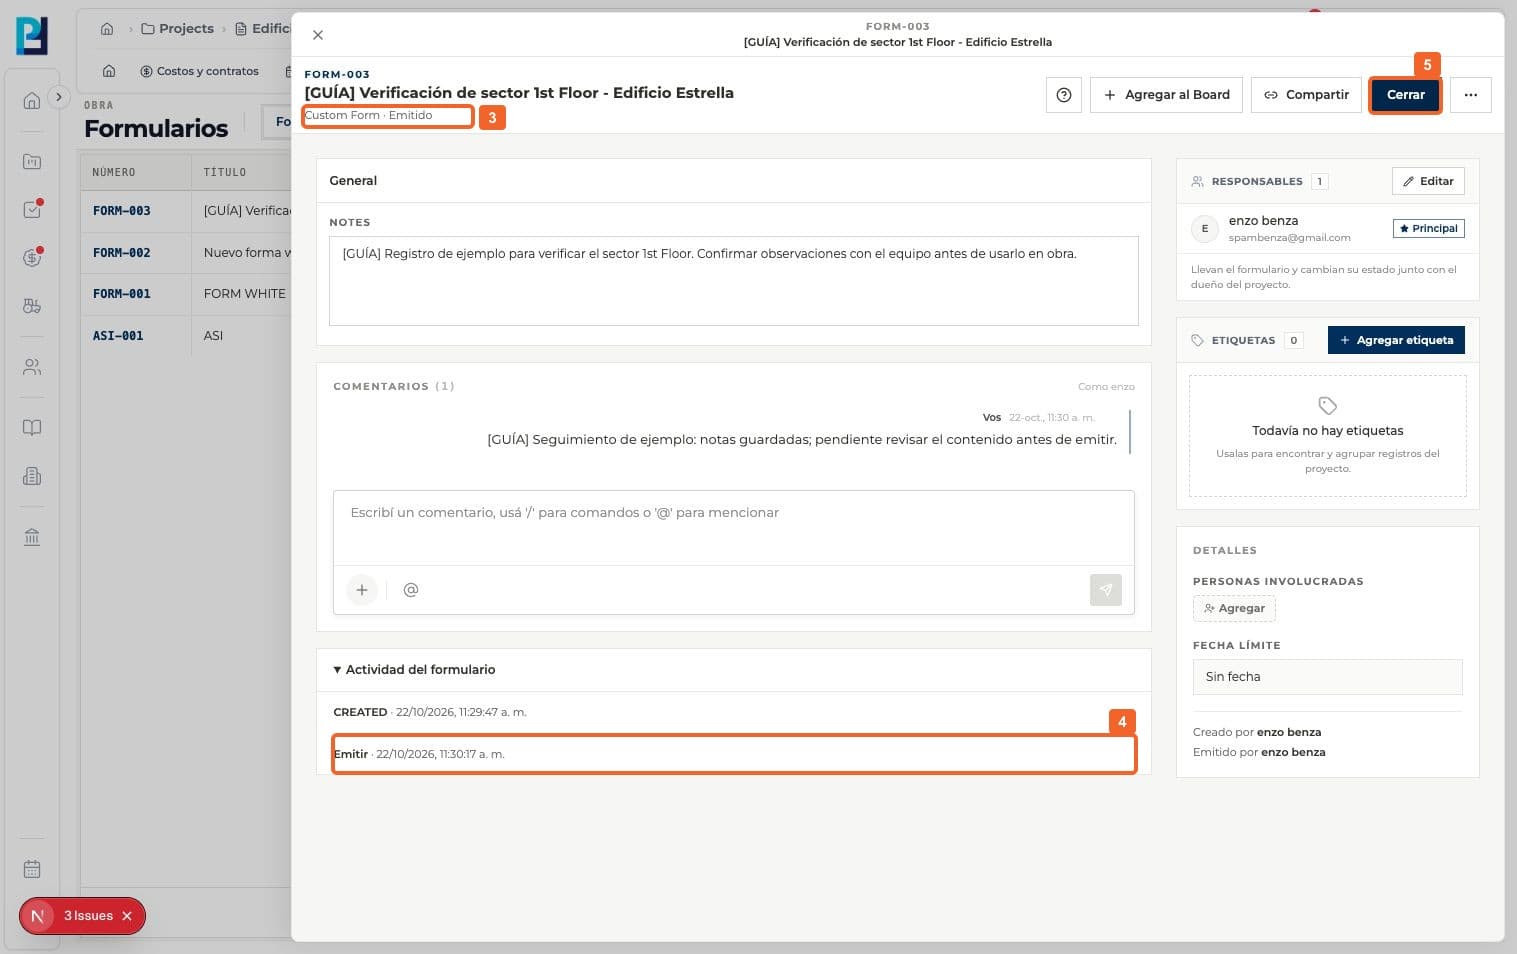Screen dimensions: 1517x954
Task: Open the calendar icon in sidebar
Action: coord(32,869)
